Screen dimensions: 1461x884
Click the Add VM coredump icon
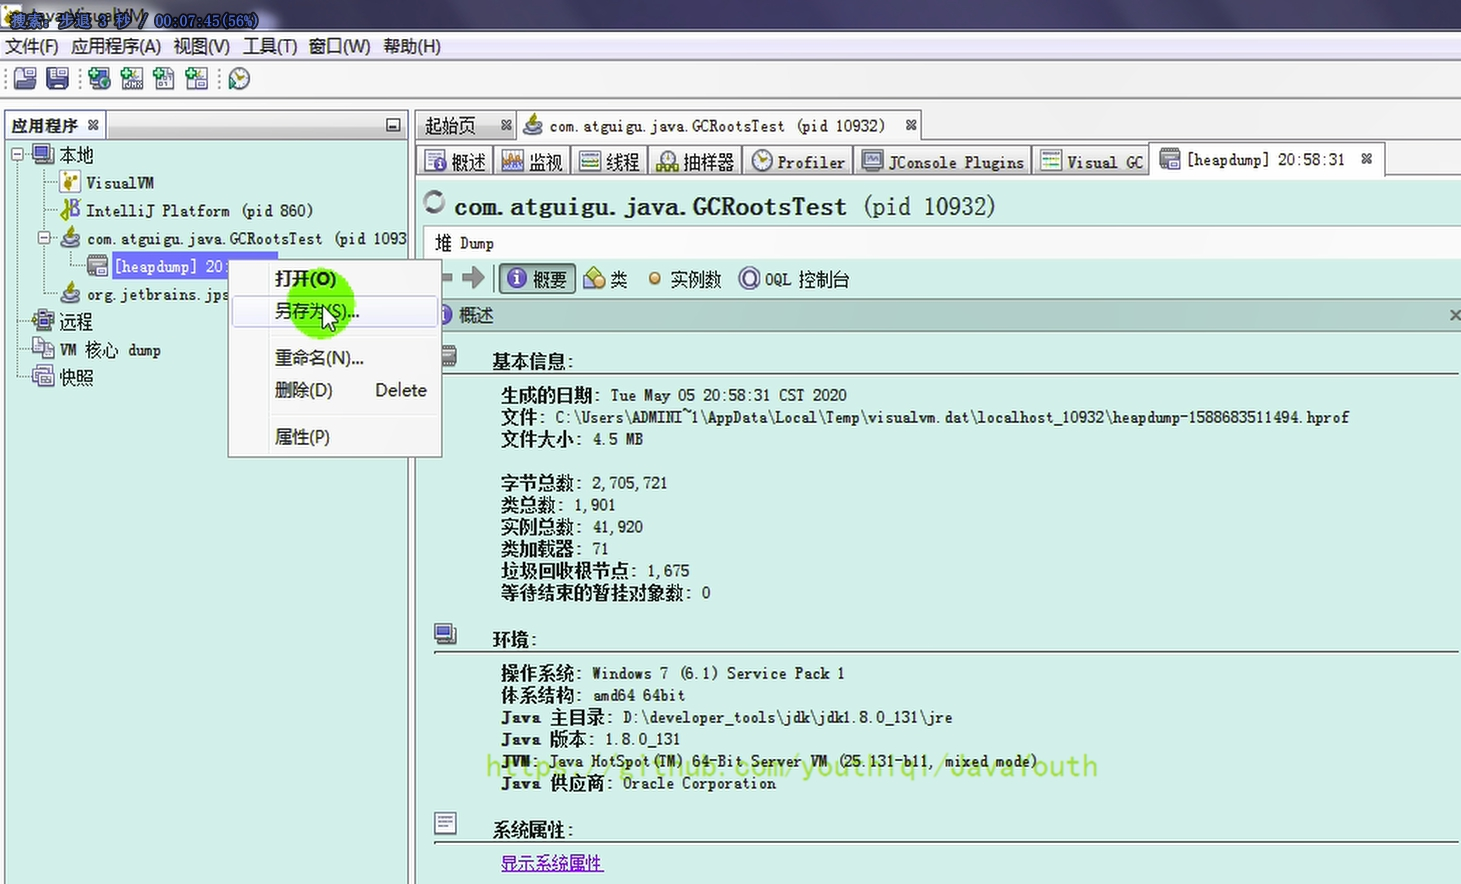164,78
